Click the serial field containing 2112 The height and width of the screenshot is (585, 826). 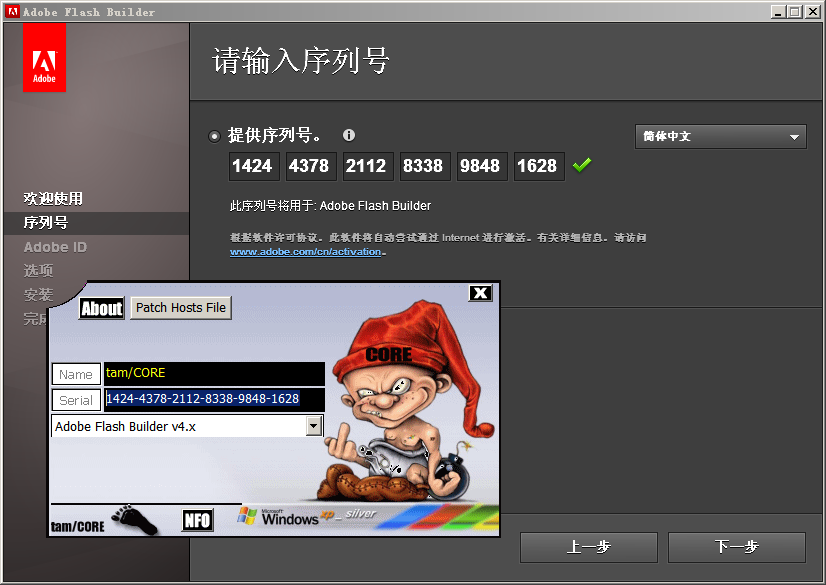[368, 166]
